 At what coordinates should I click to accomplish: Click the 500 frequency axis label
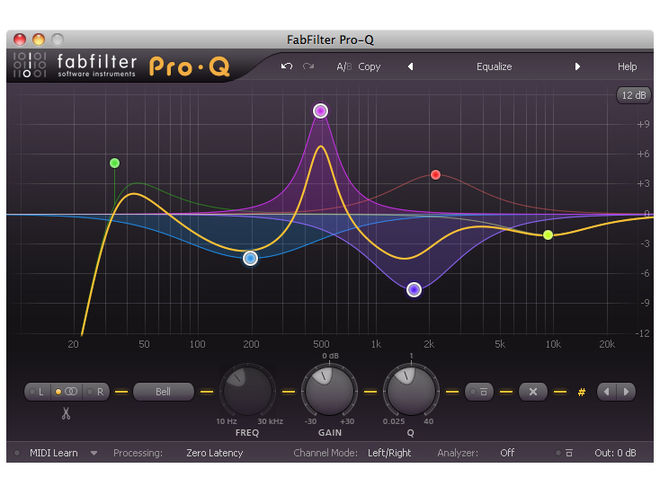coord(321,344)
